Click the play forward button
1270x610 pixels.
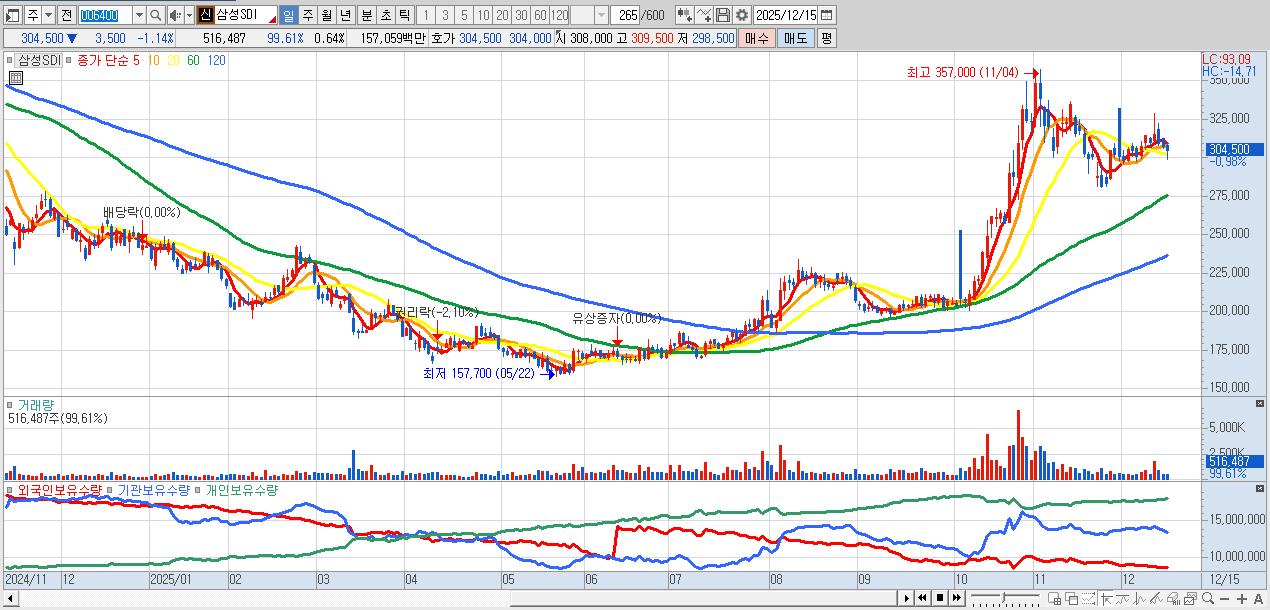click(907, 598)
